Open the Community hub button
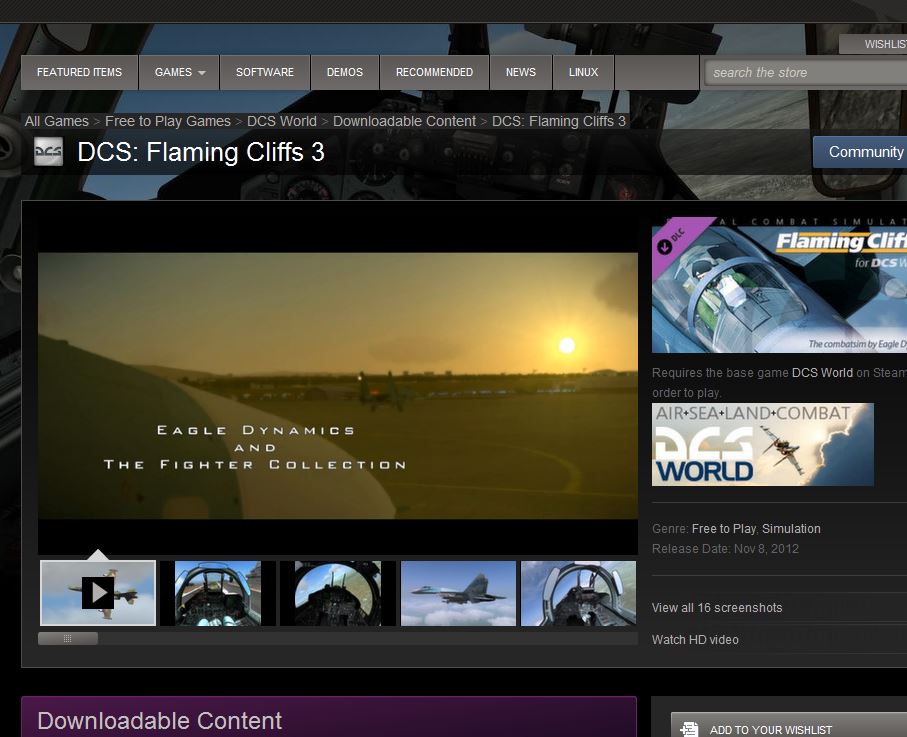The image size is (907, 737). click(x=860, y=152)
